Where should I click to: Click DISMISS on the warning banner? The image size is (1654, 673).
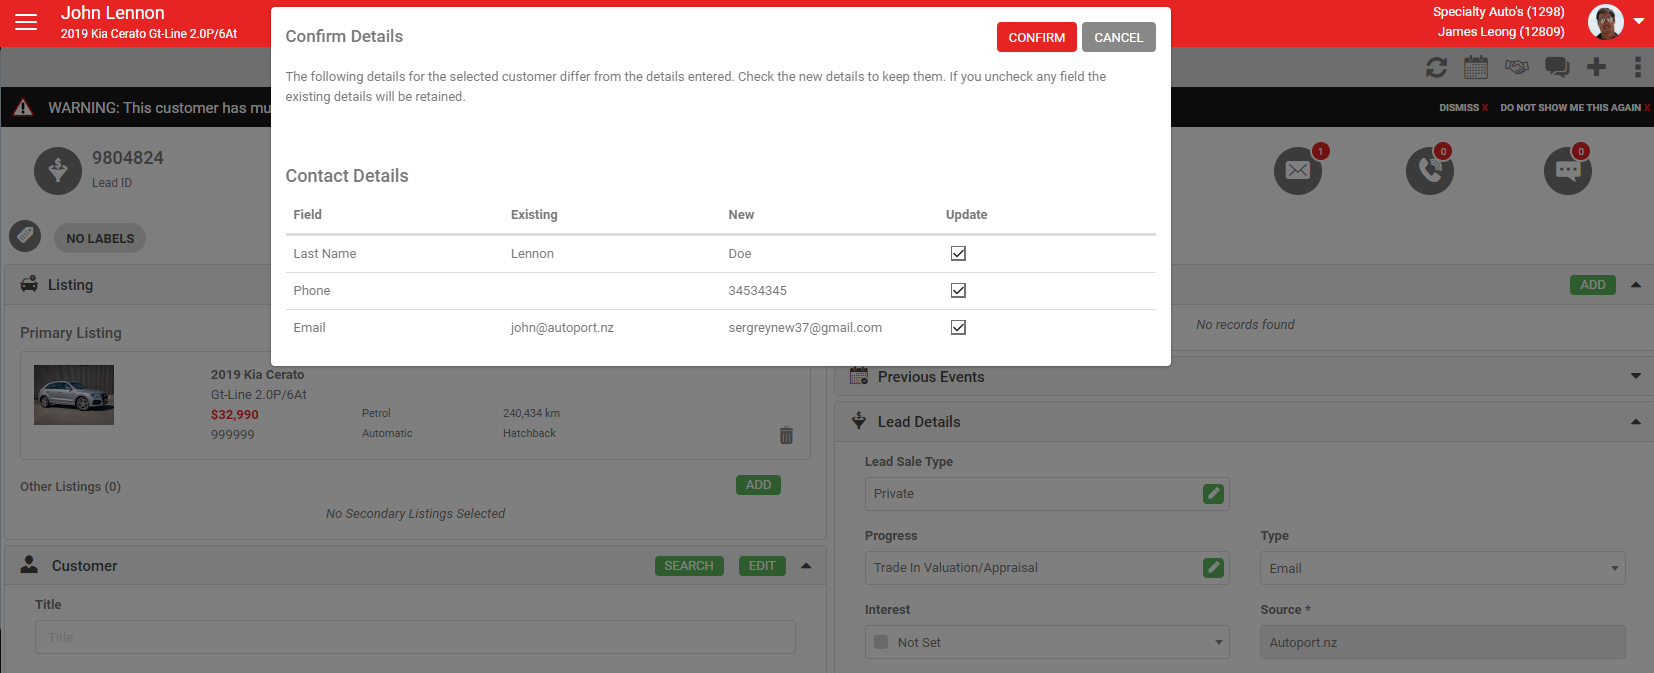[1462, 108]
